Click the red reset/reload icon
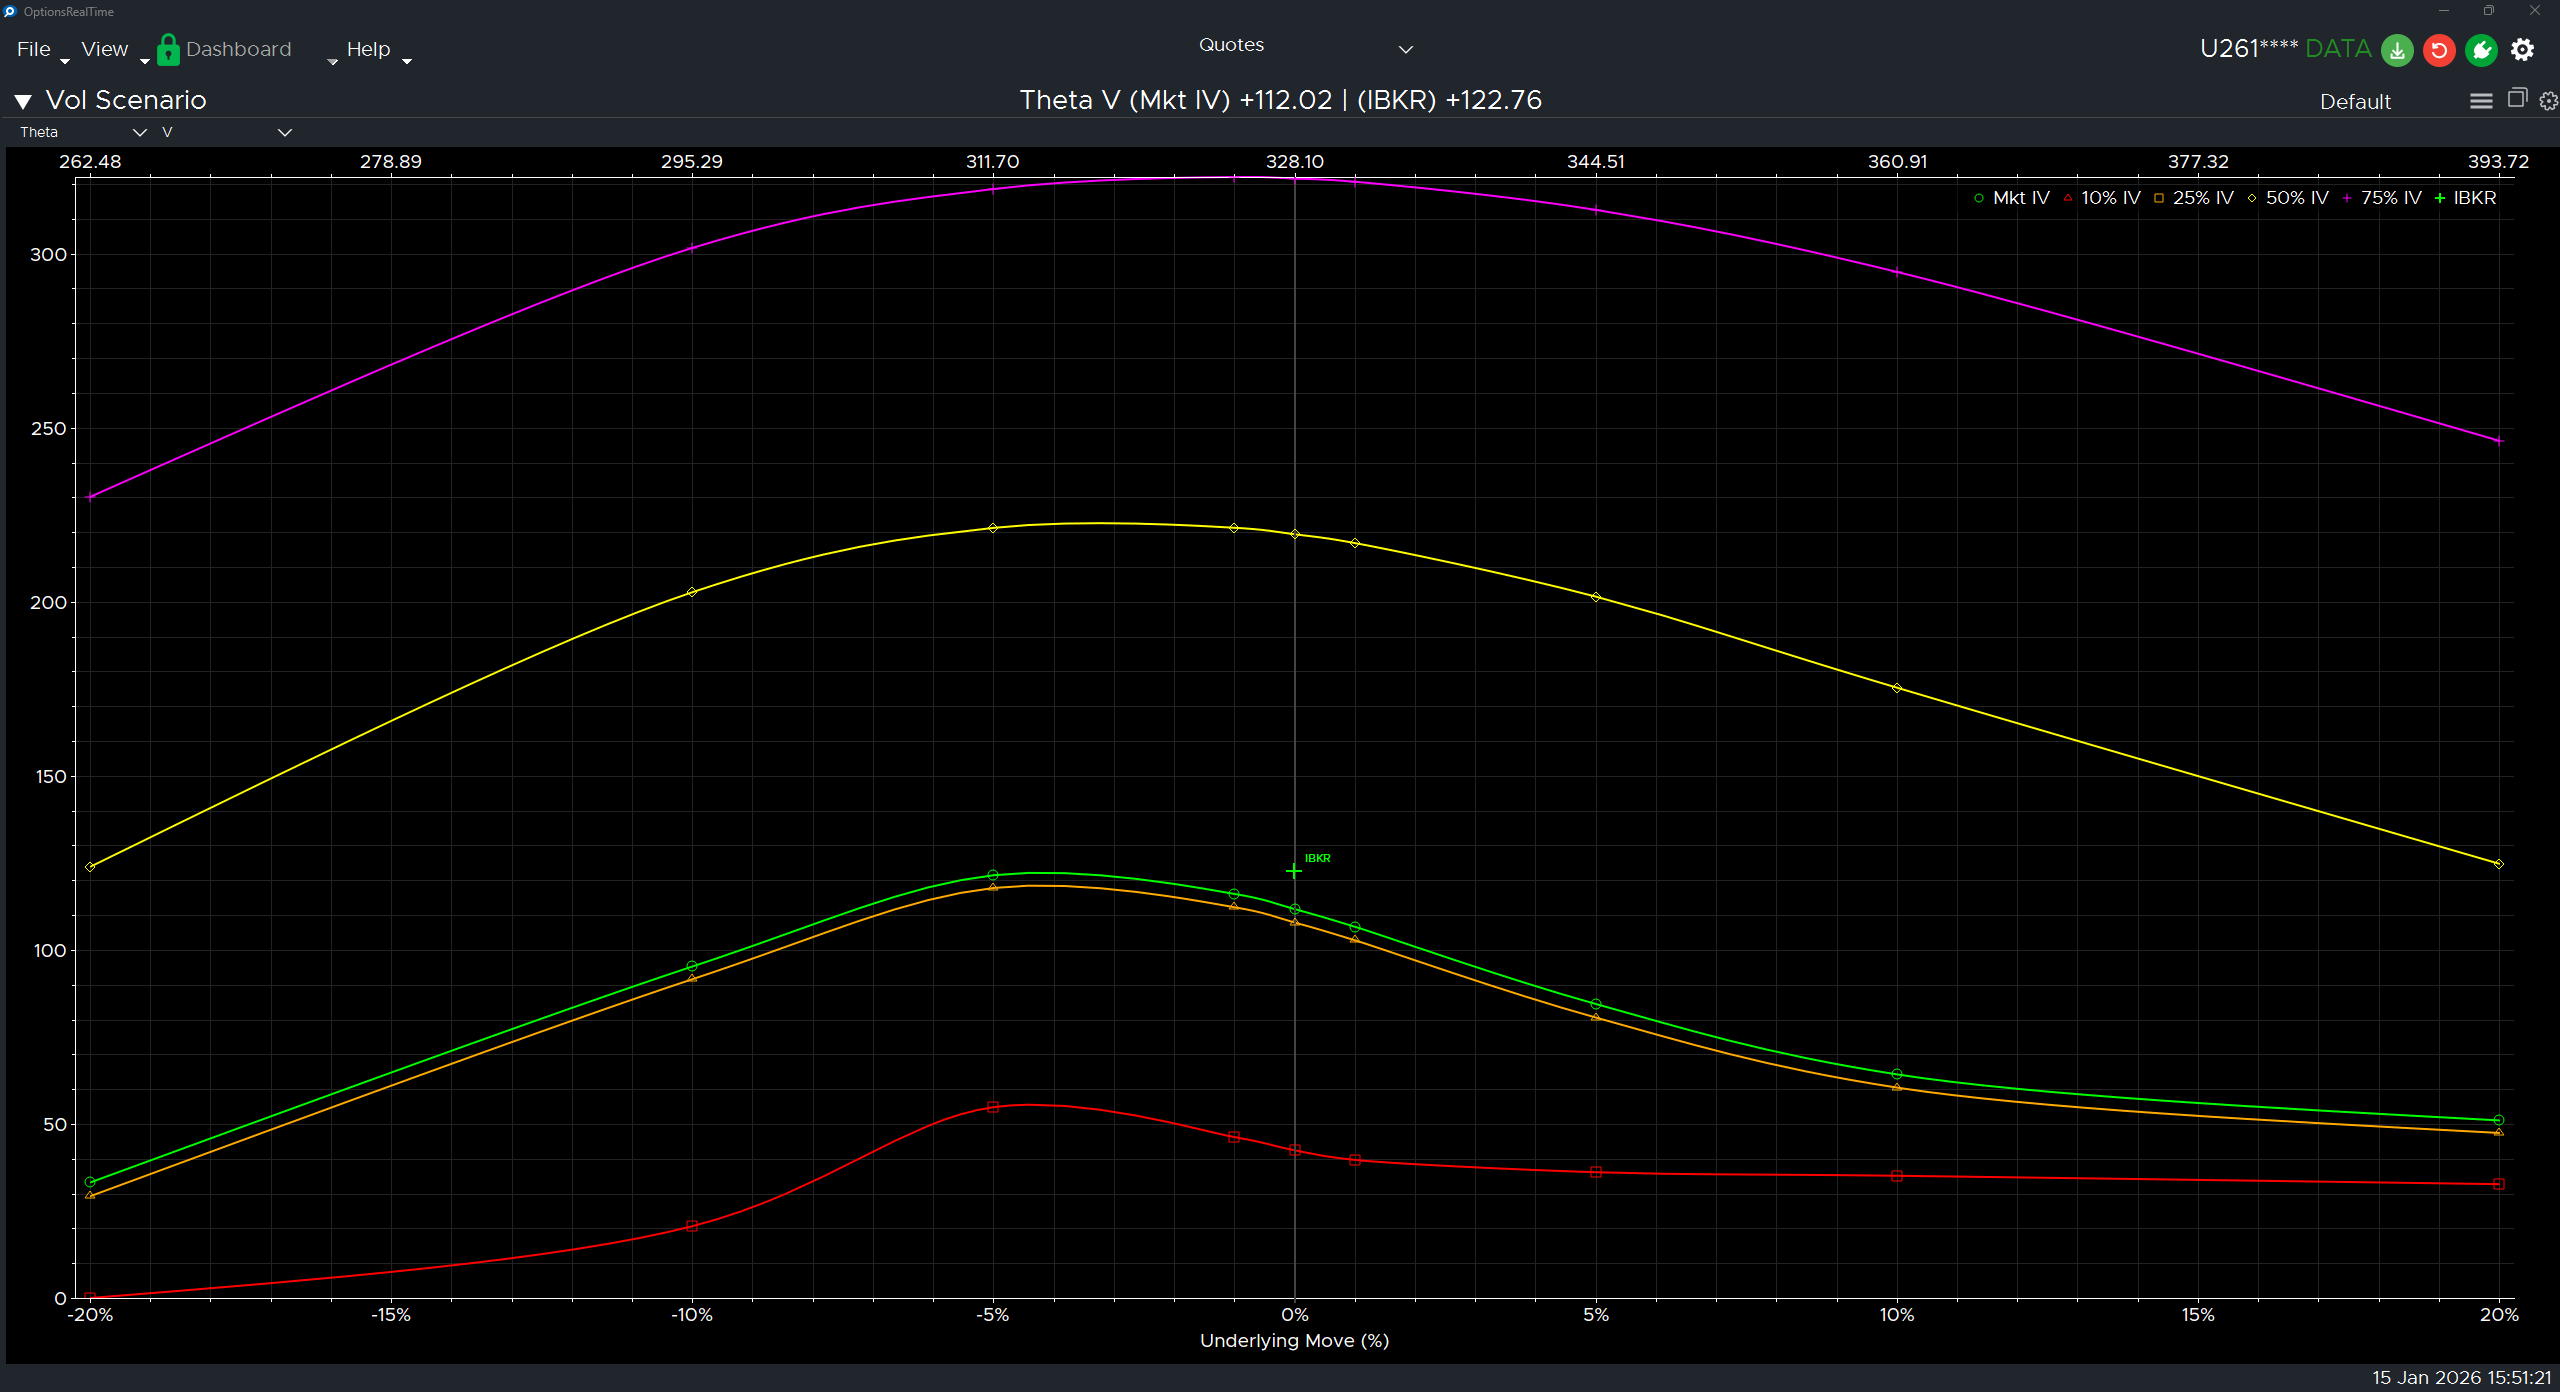Screen dimensions: 2560x1392 tap(2439, 50)
